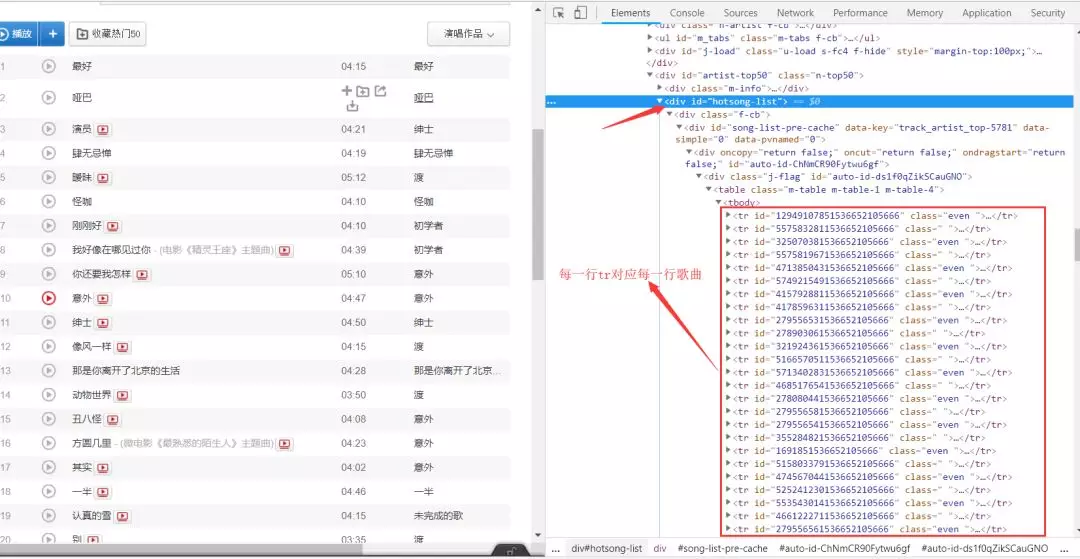
Task: Switch to the Console tab
Action: tap(687, 12)
